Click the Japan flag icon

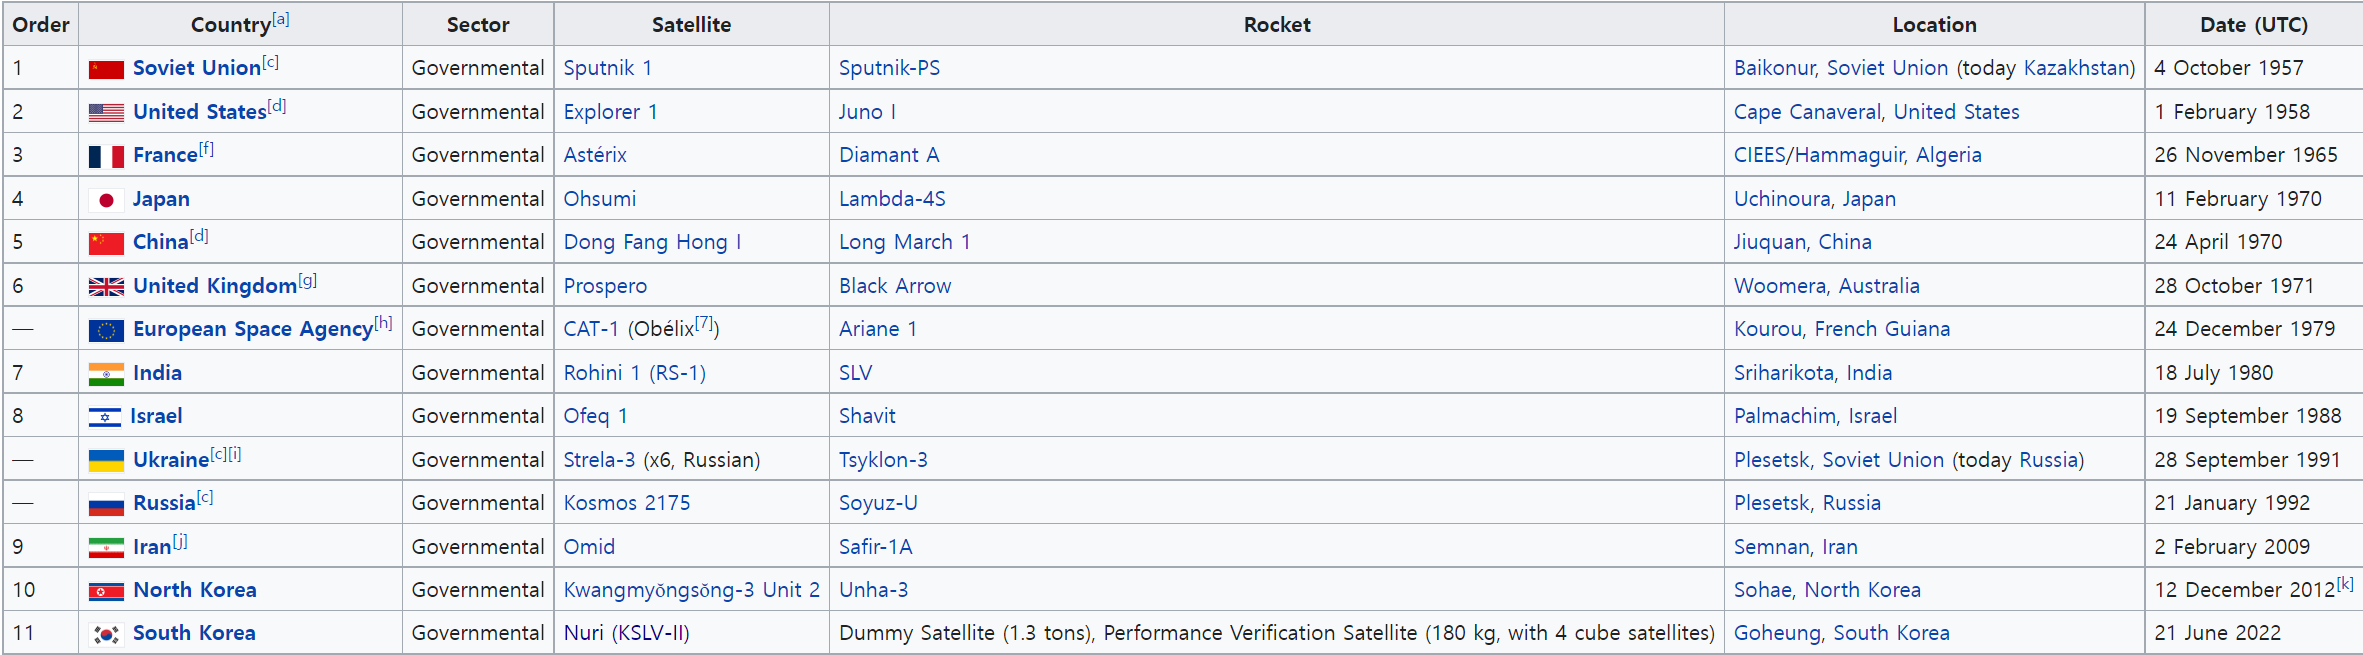(x=106, y=200)
